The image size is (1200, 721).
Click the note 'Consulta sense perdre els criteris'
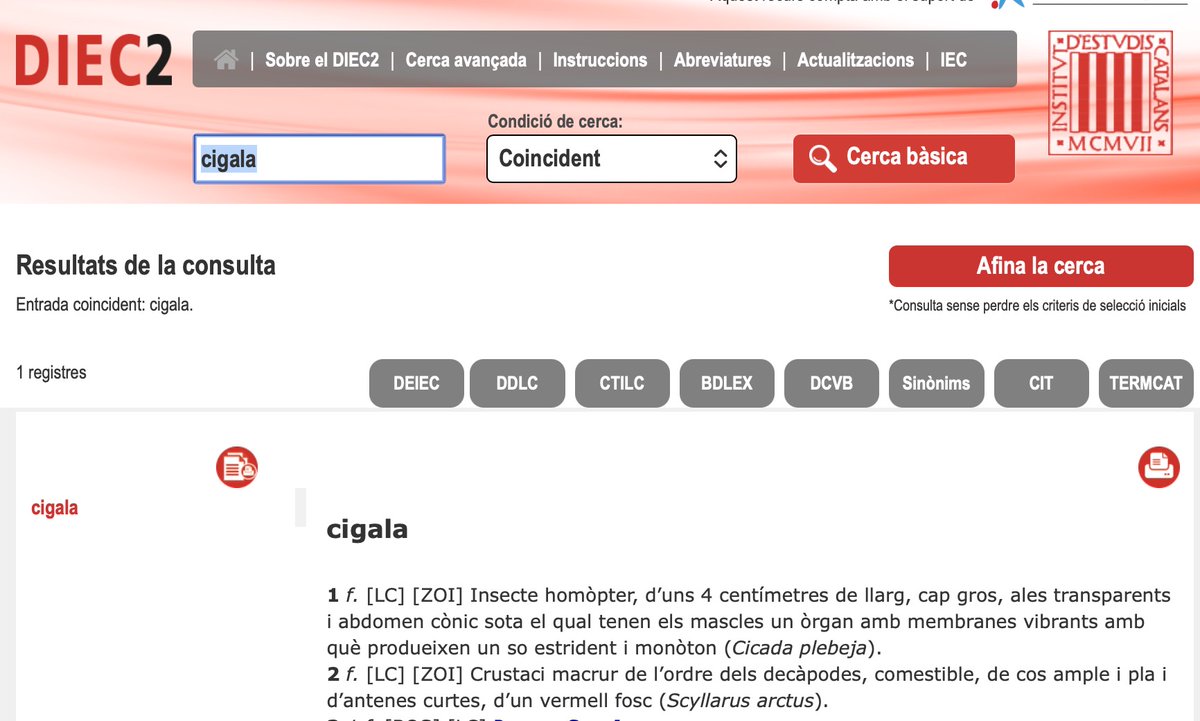coord(1038,305)
